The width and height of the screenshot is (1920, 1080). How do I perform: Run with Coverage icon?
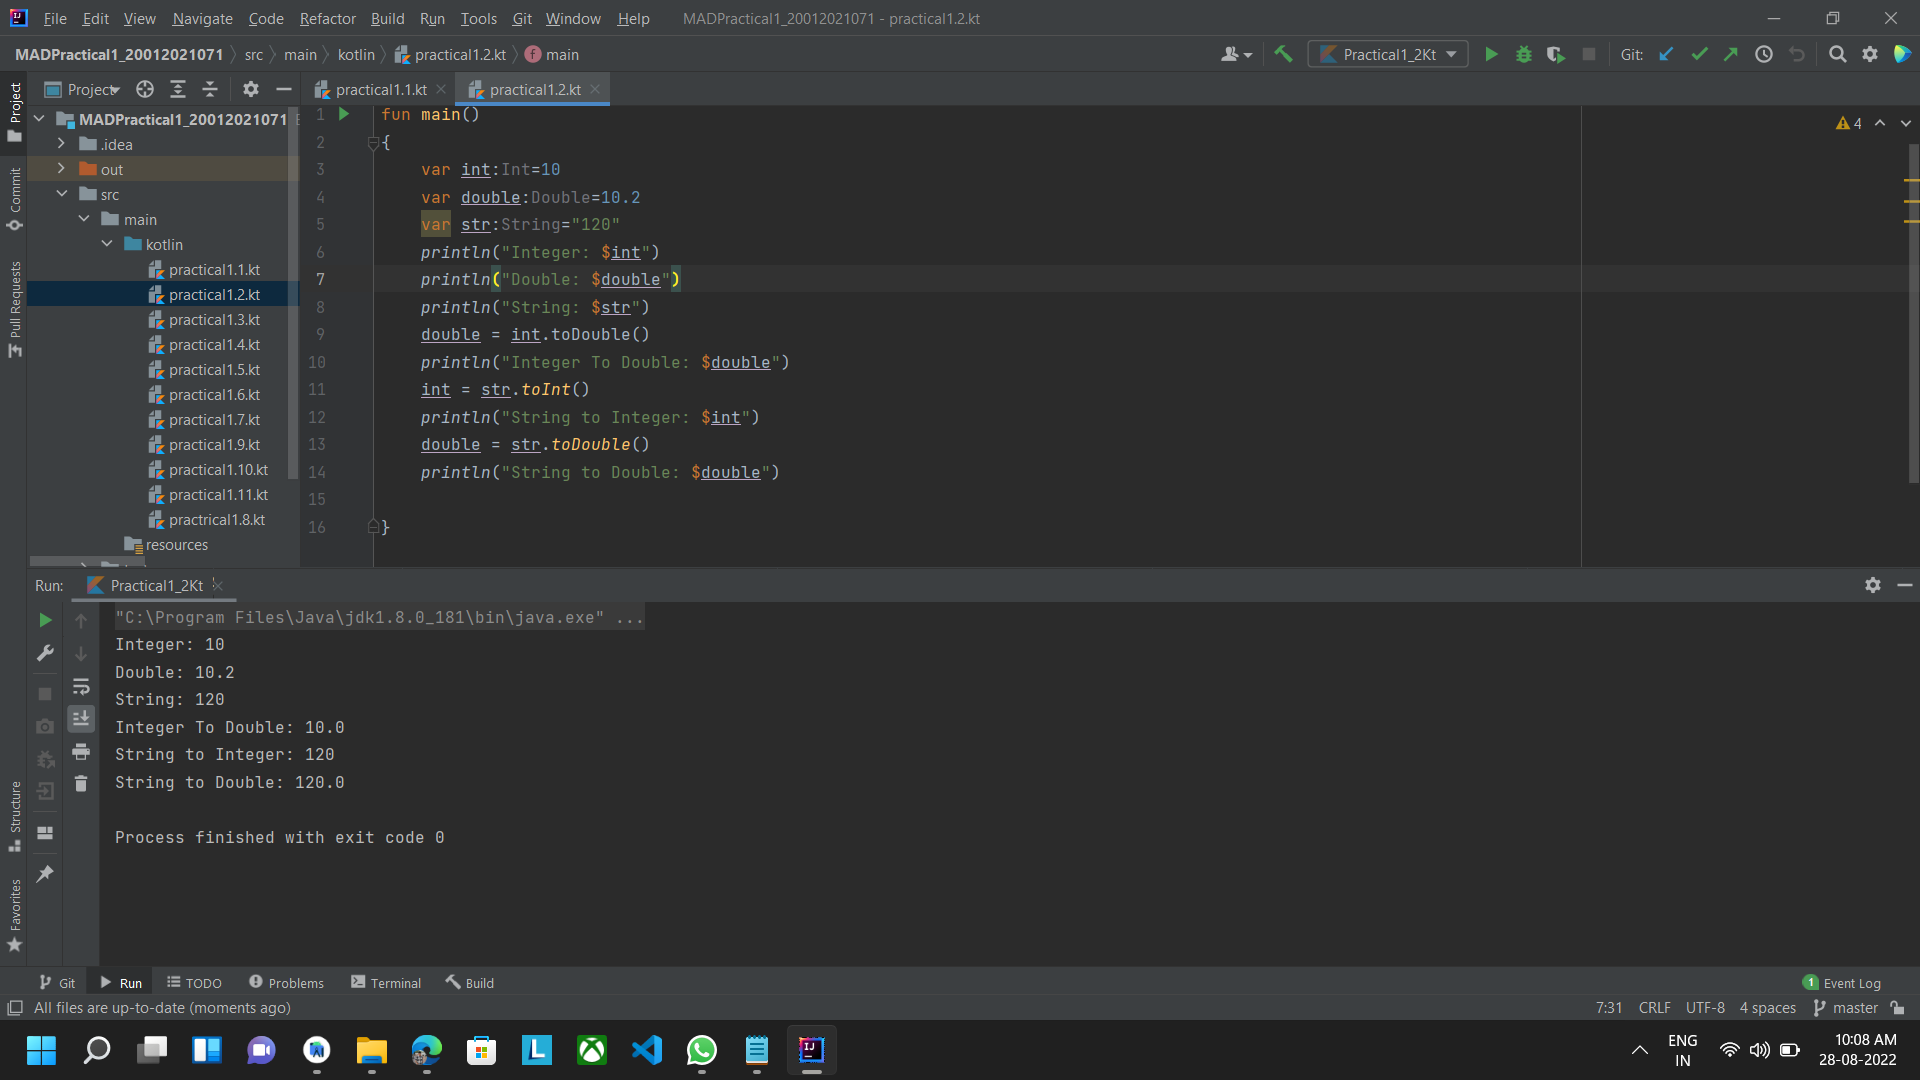point(1556,54)
